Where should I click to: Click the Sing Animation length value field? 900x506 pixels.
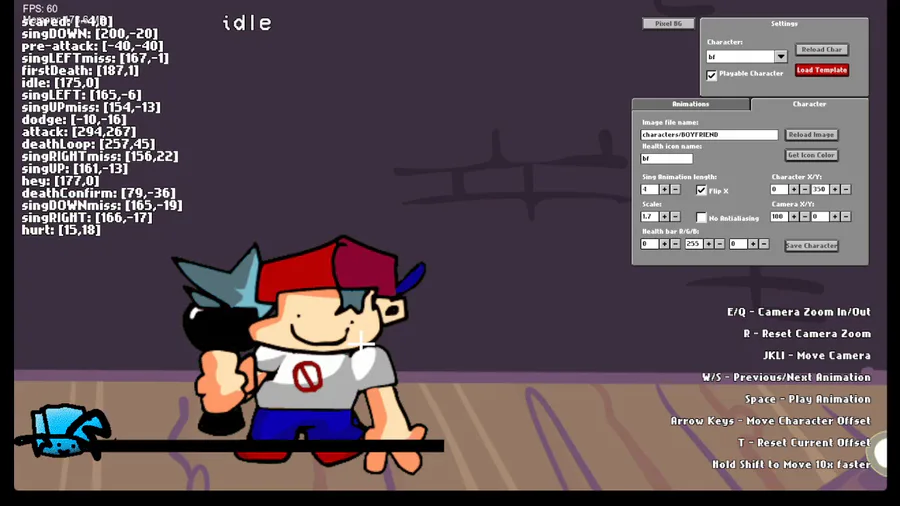pyautogui.click(x=649, y=189)
